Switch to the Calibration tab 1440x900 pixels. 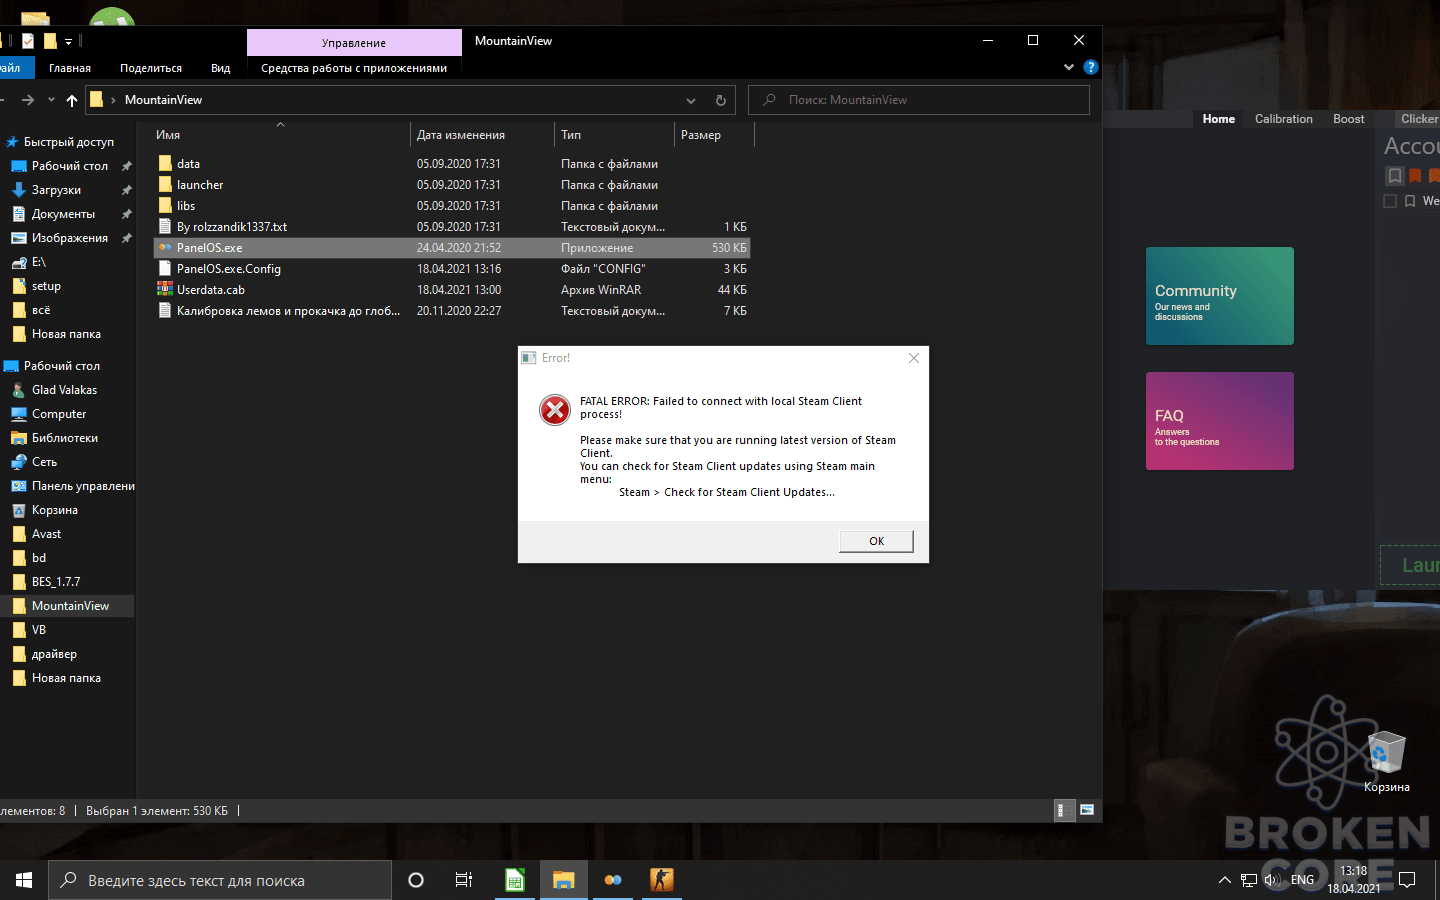click(x=1284, y=119)
